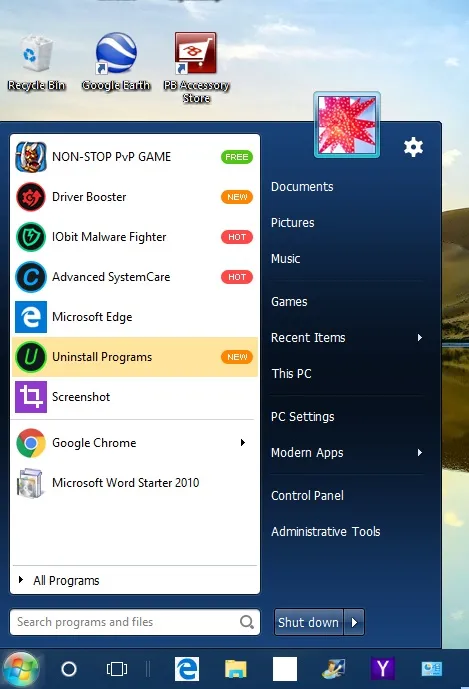Click the search magnifier icon

click(247, 622)
